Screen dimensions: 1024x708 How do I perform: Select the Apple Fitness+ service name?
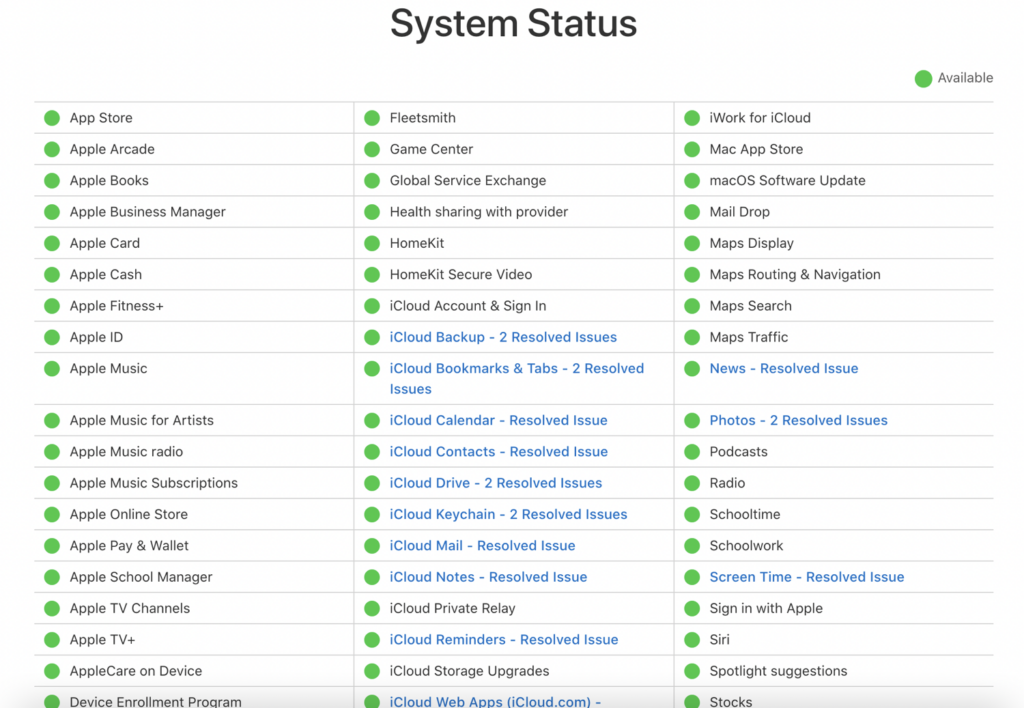coord(116,306)
